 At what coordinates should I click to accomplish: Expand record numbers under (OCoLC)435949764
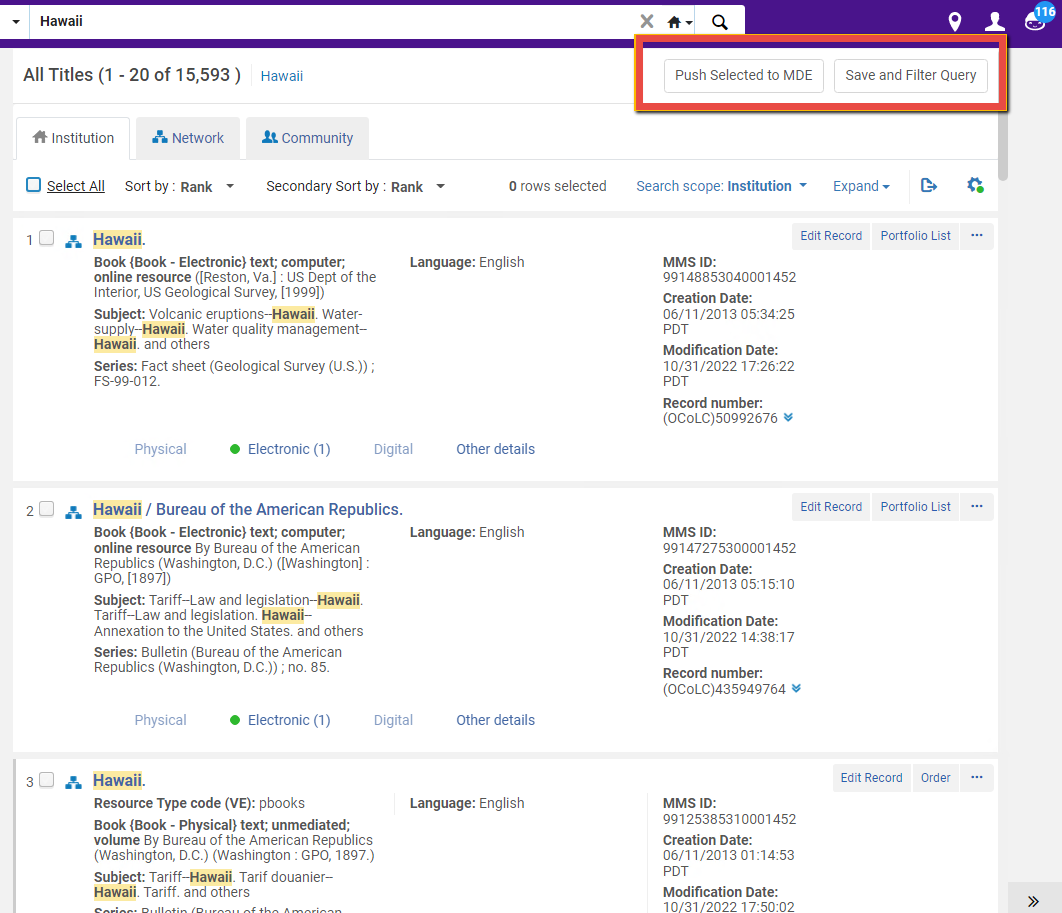click(796, 689)
